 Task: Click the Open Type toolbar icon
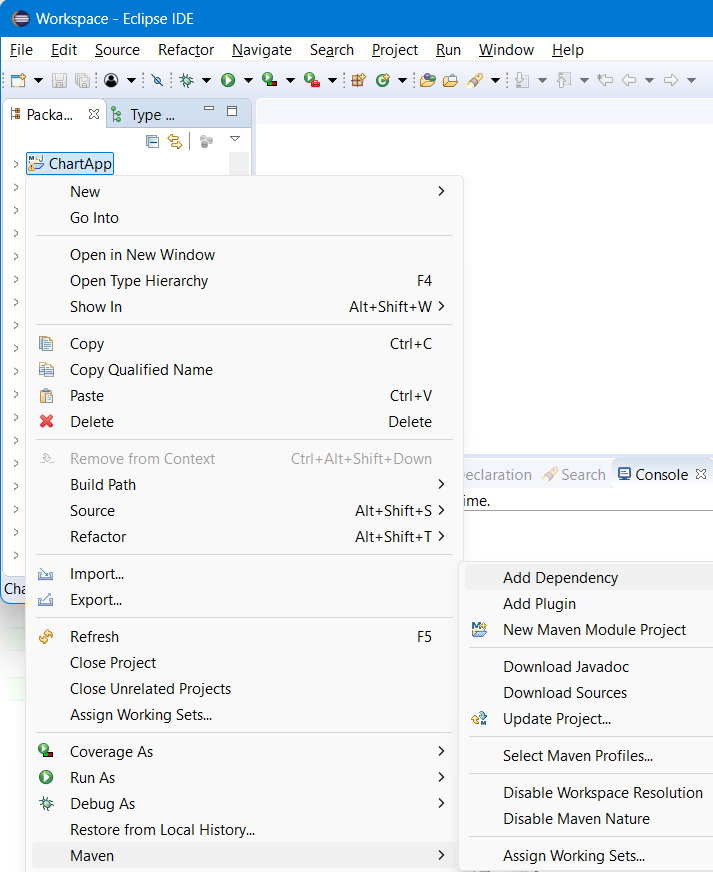click(428, 81)
